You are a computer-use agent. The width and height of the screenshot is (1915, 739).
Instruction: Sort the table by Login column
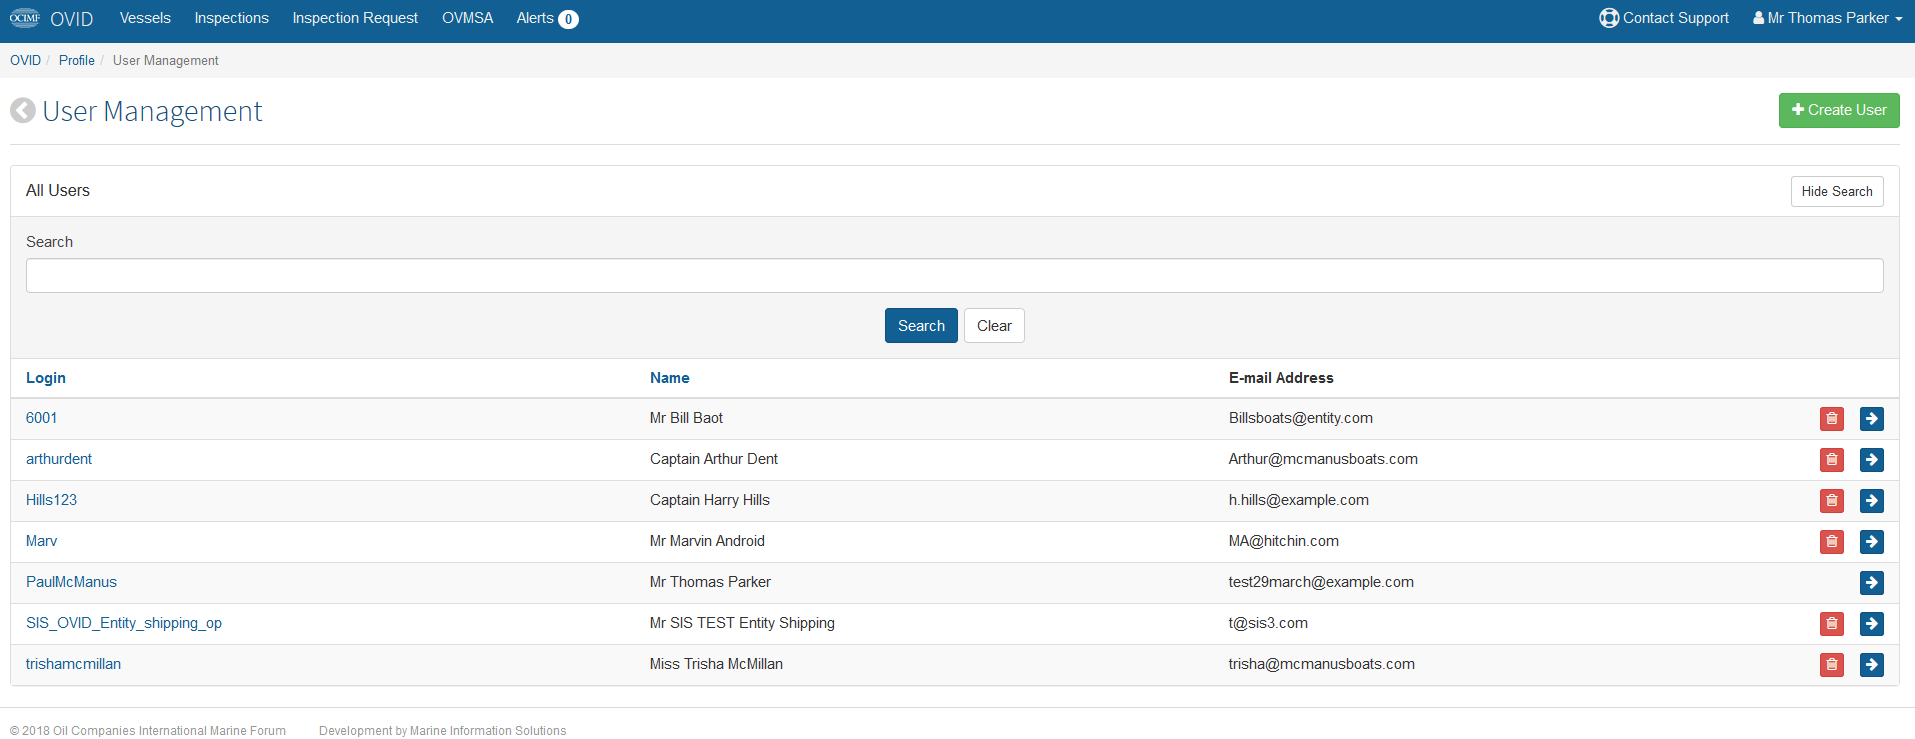tap(46, 378)
